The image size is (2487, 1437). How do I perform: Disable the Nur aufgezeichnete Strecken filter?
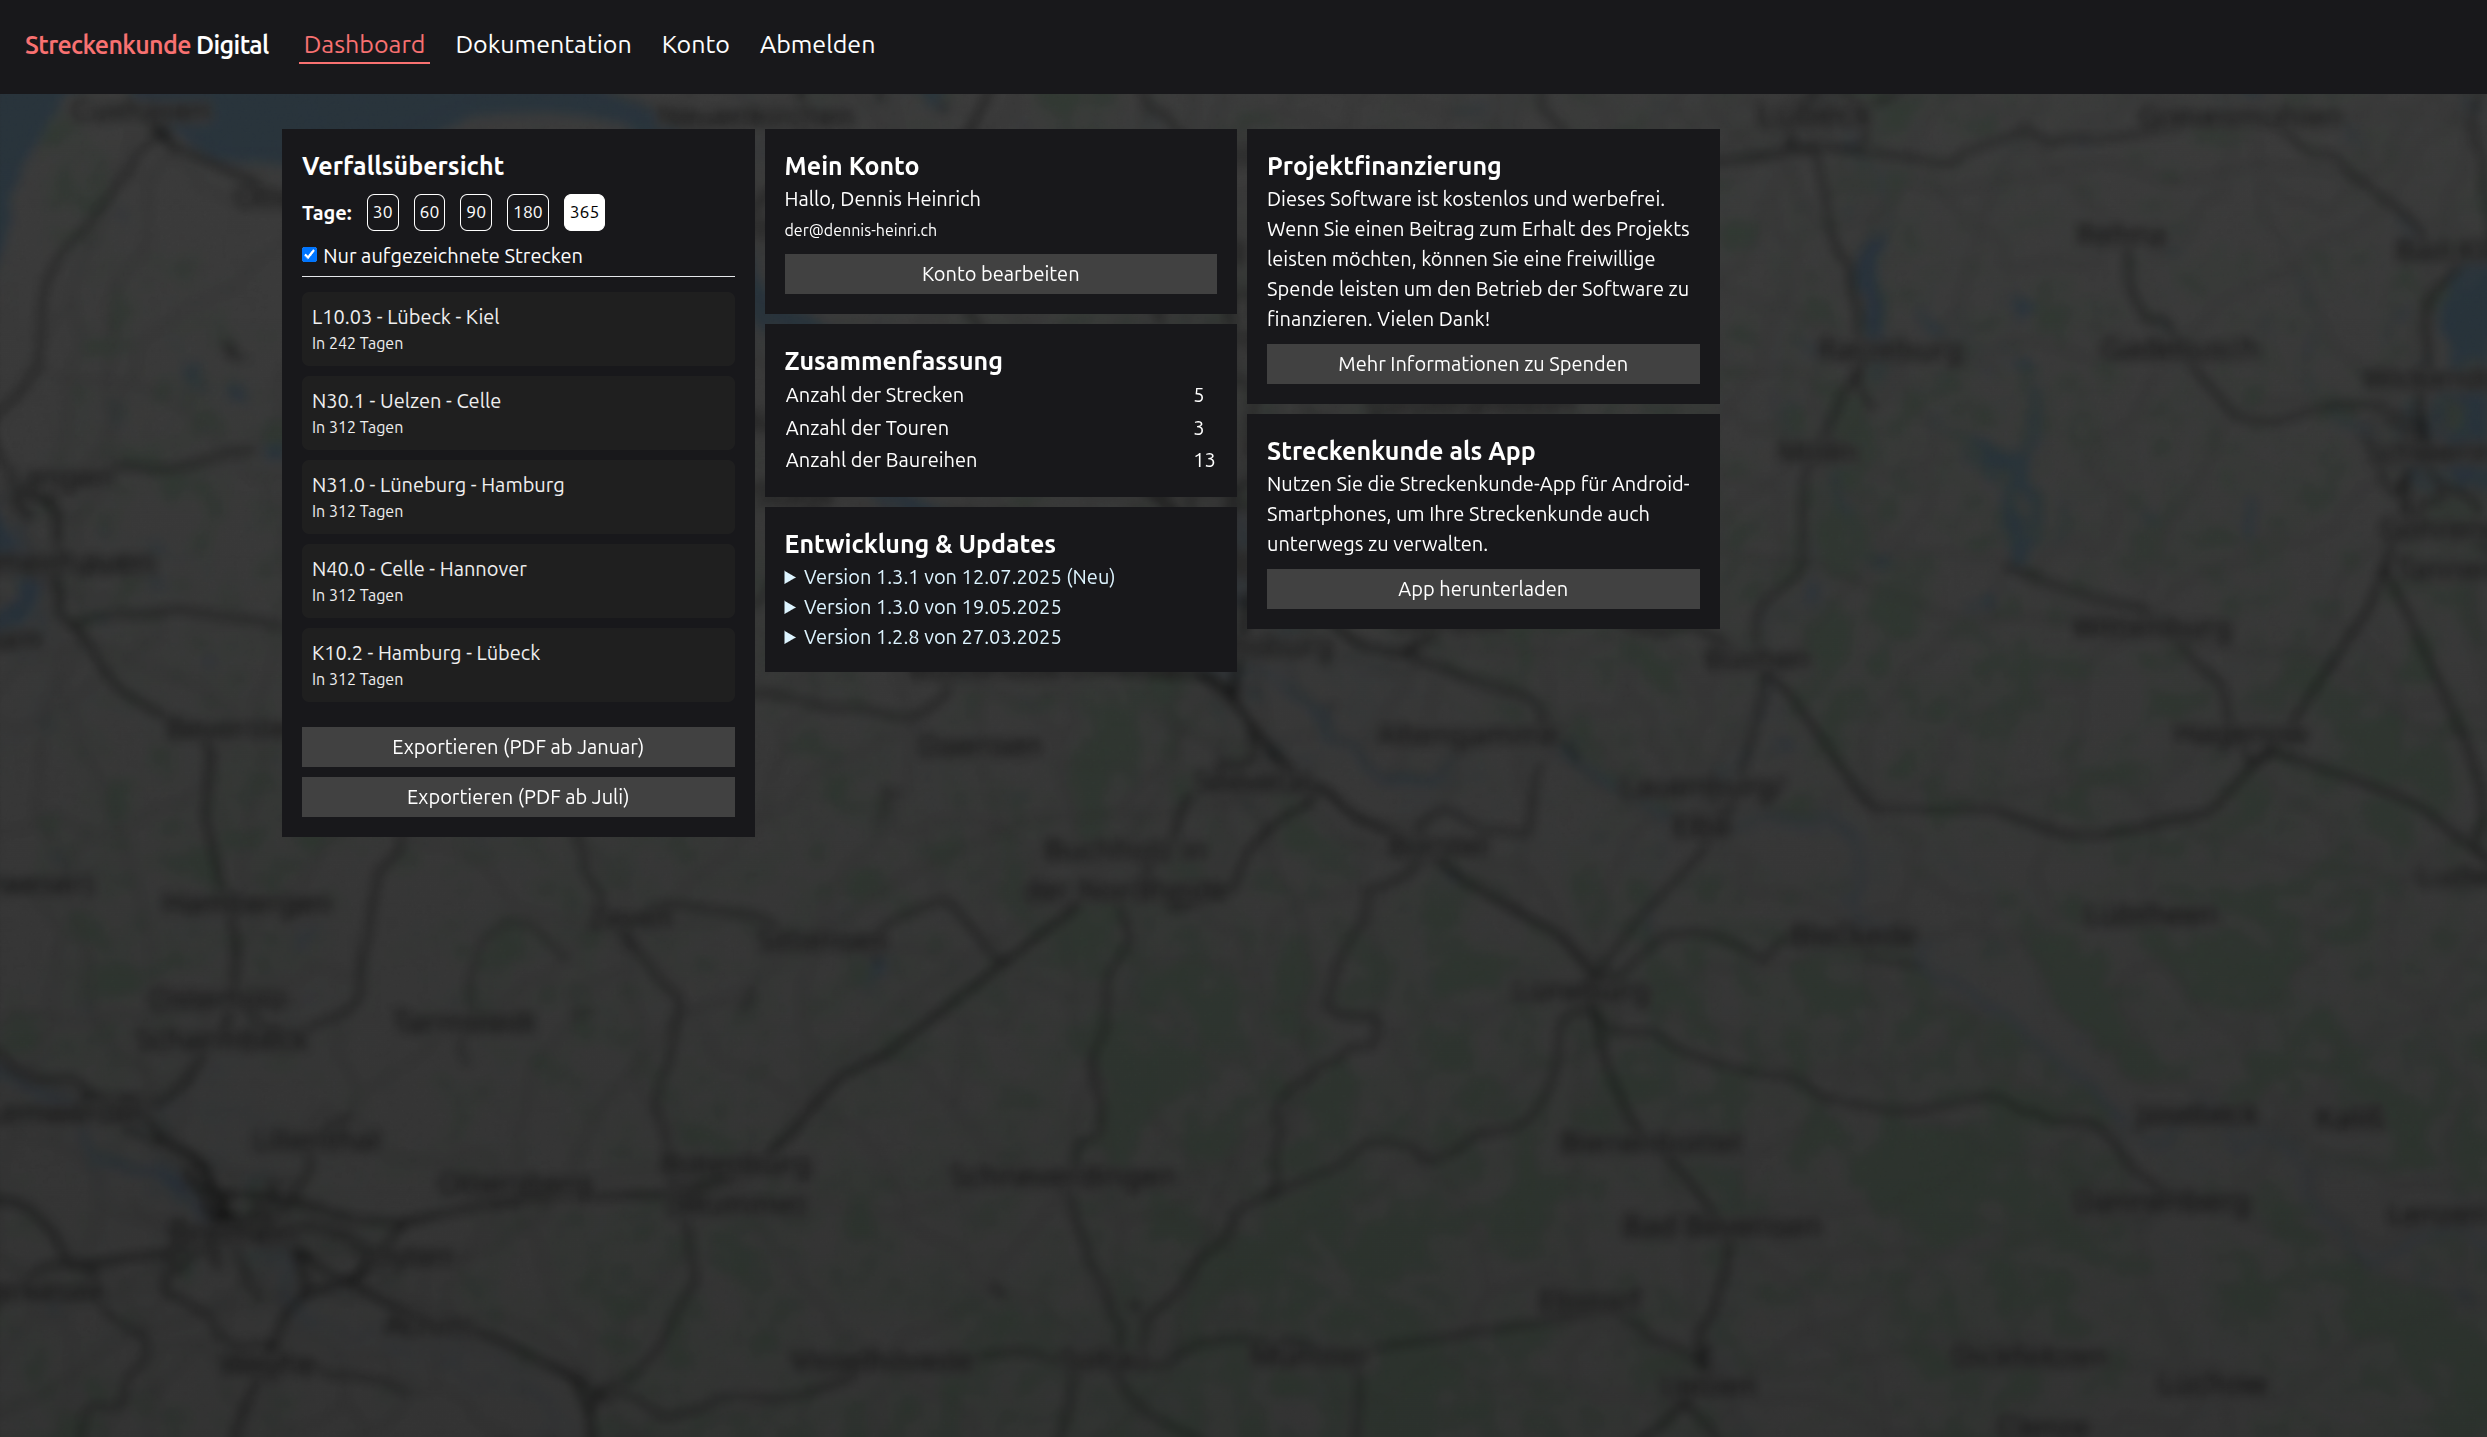point(308,254)
